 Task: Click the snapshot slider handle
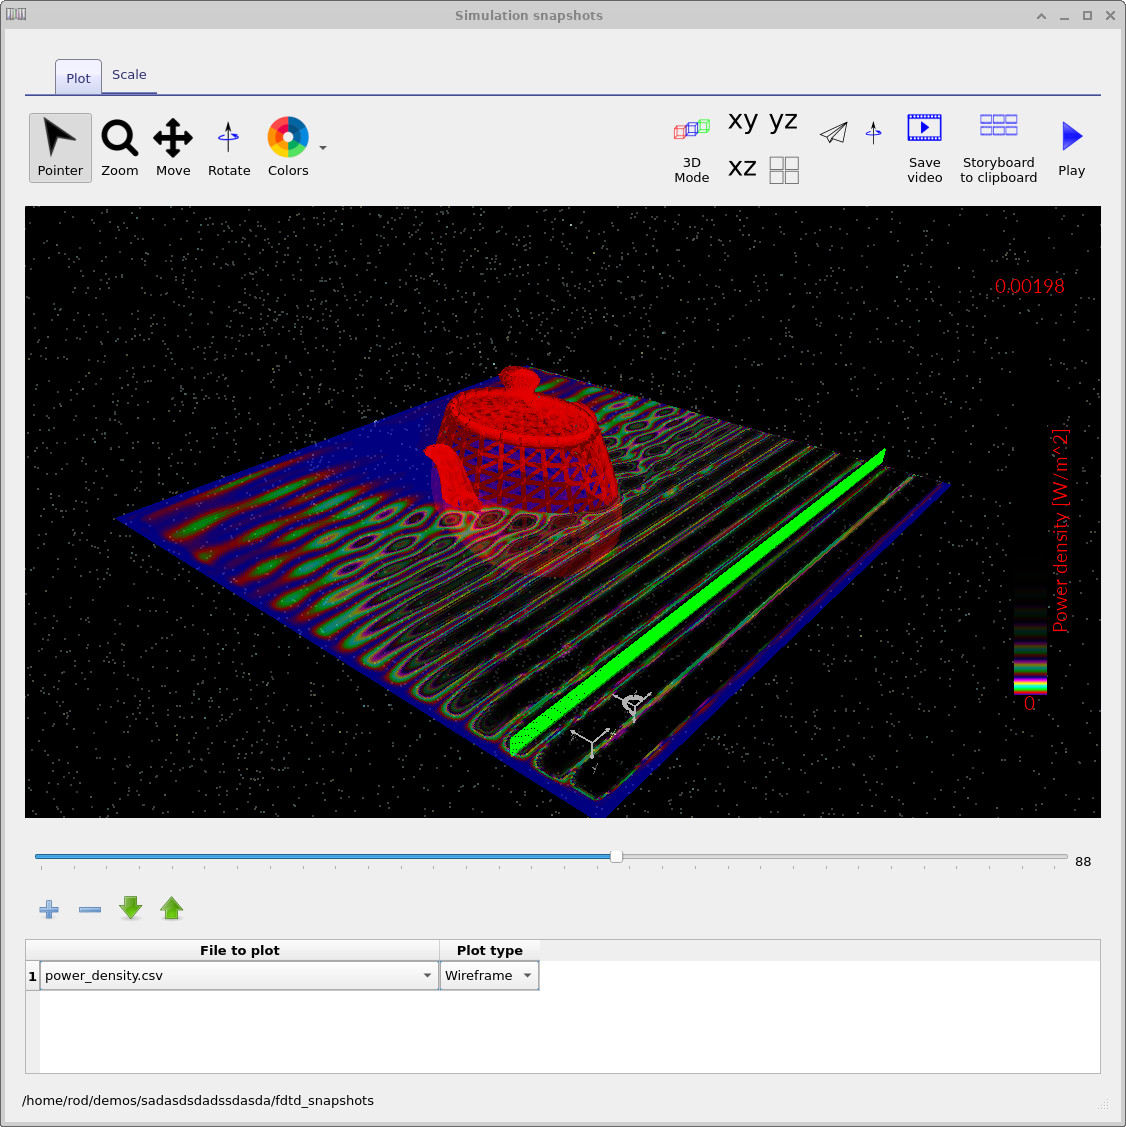617,856
